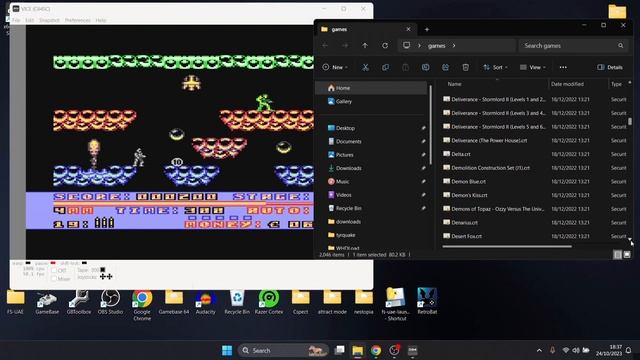Open the Recycle Bin desktop icon
This screenshot has width=640, height=360.
237,301
